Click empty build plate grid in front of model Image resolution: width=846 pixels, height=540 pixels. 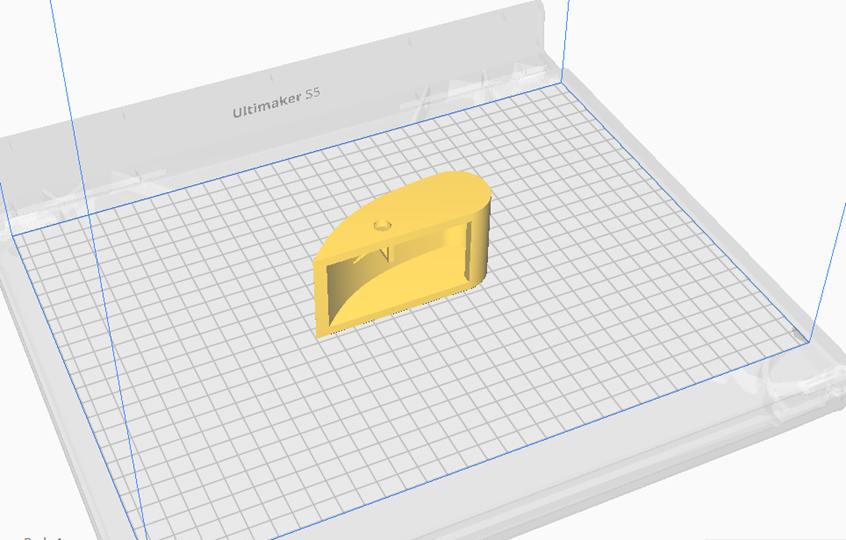point(420,420)
